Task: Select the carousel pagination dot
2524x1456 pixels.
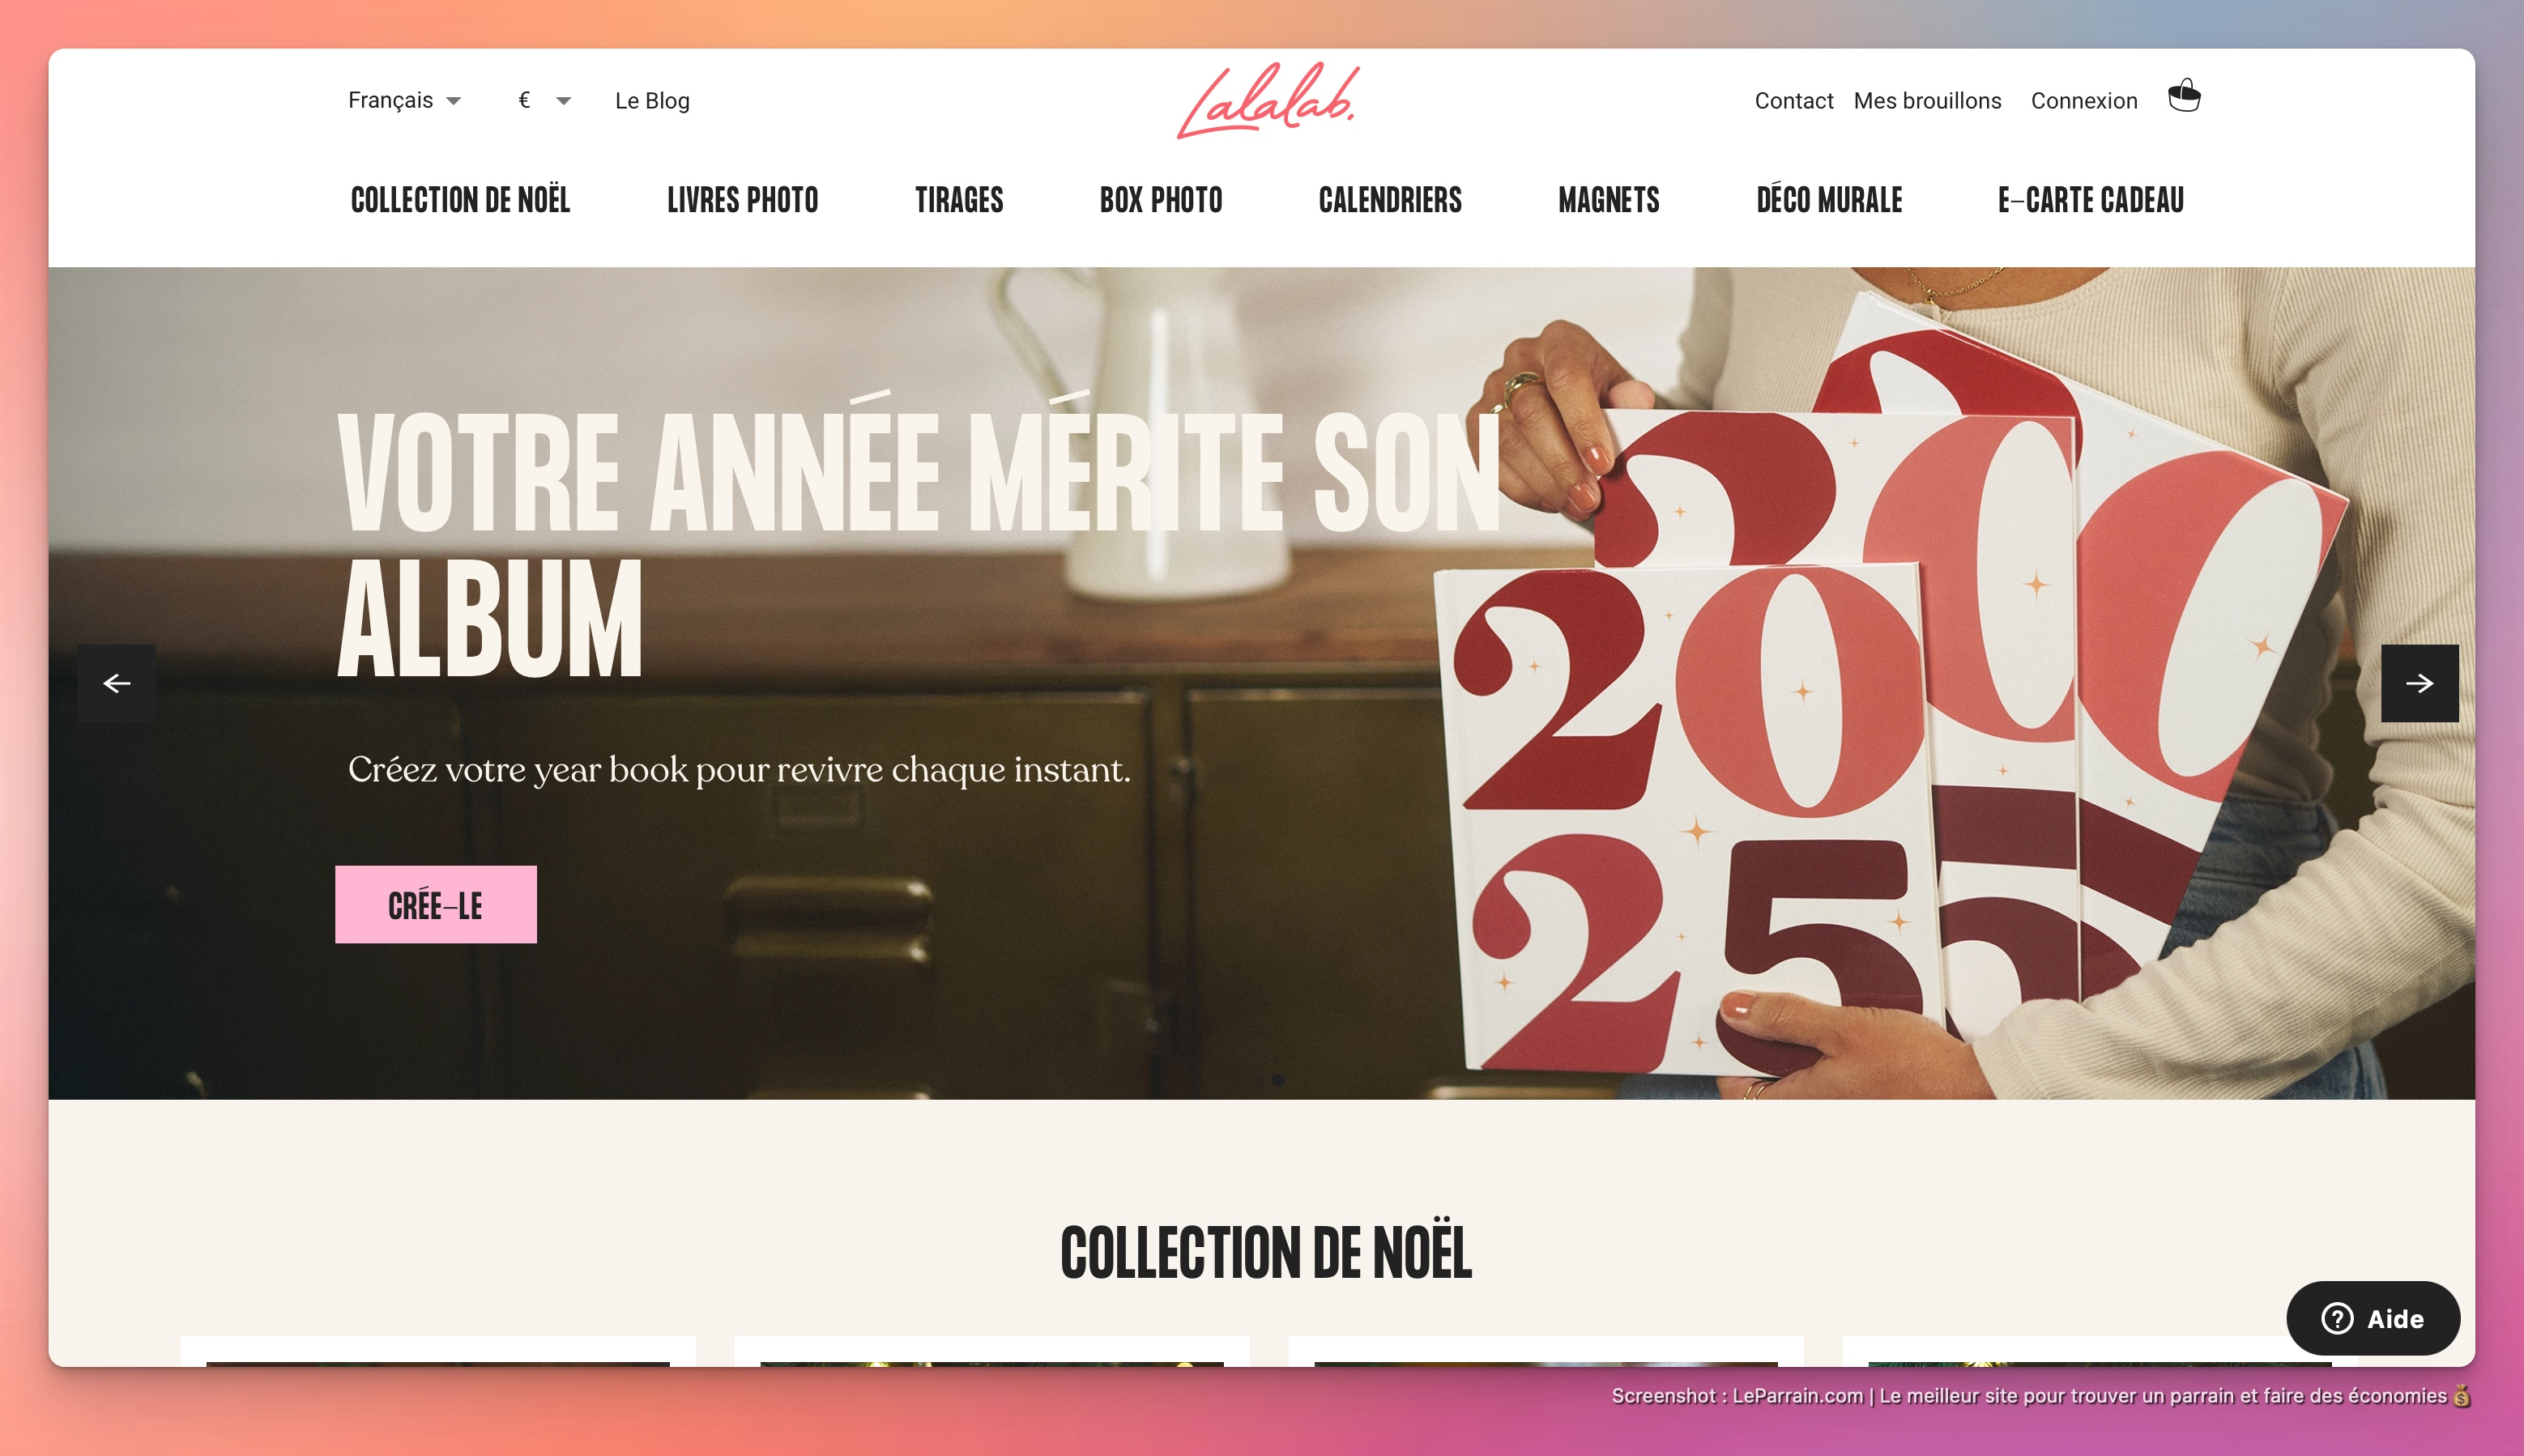Action: 1278,1080
